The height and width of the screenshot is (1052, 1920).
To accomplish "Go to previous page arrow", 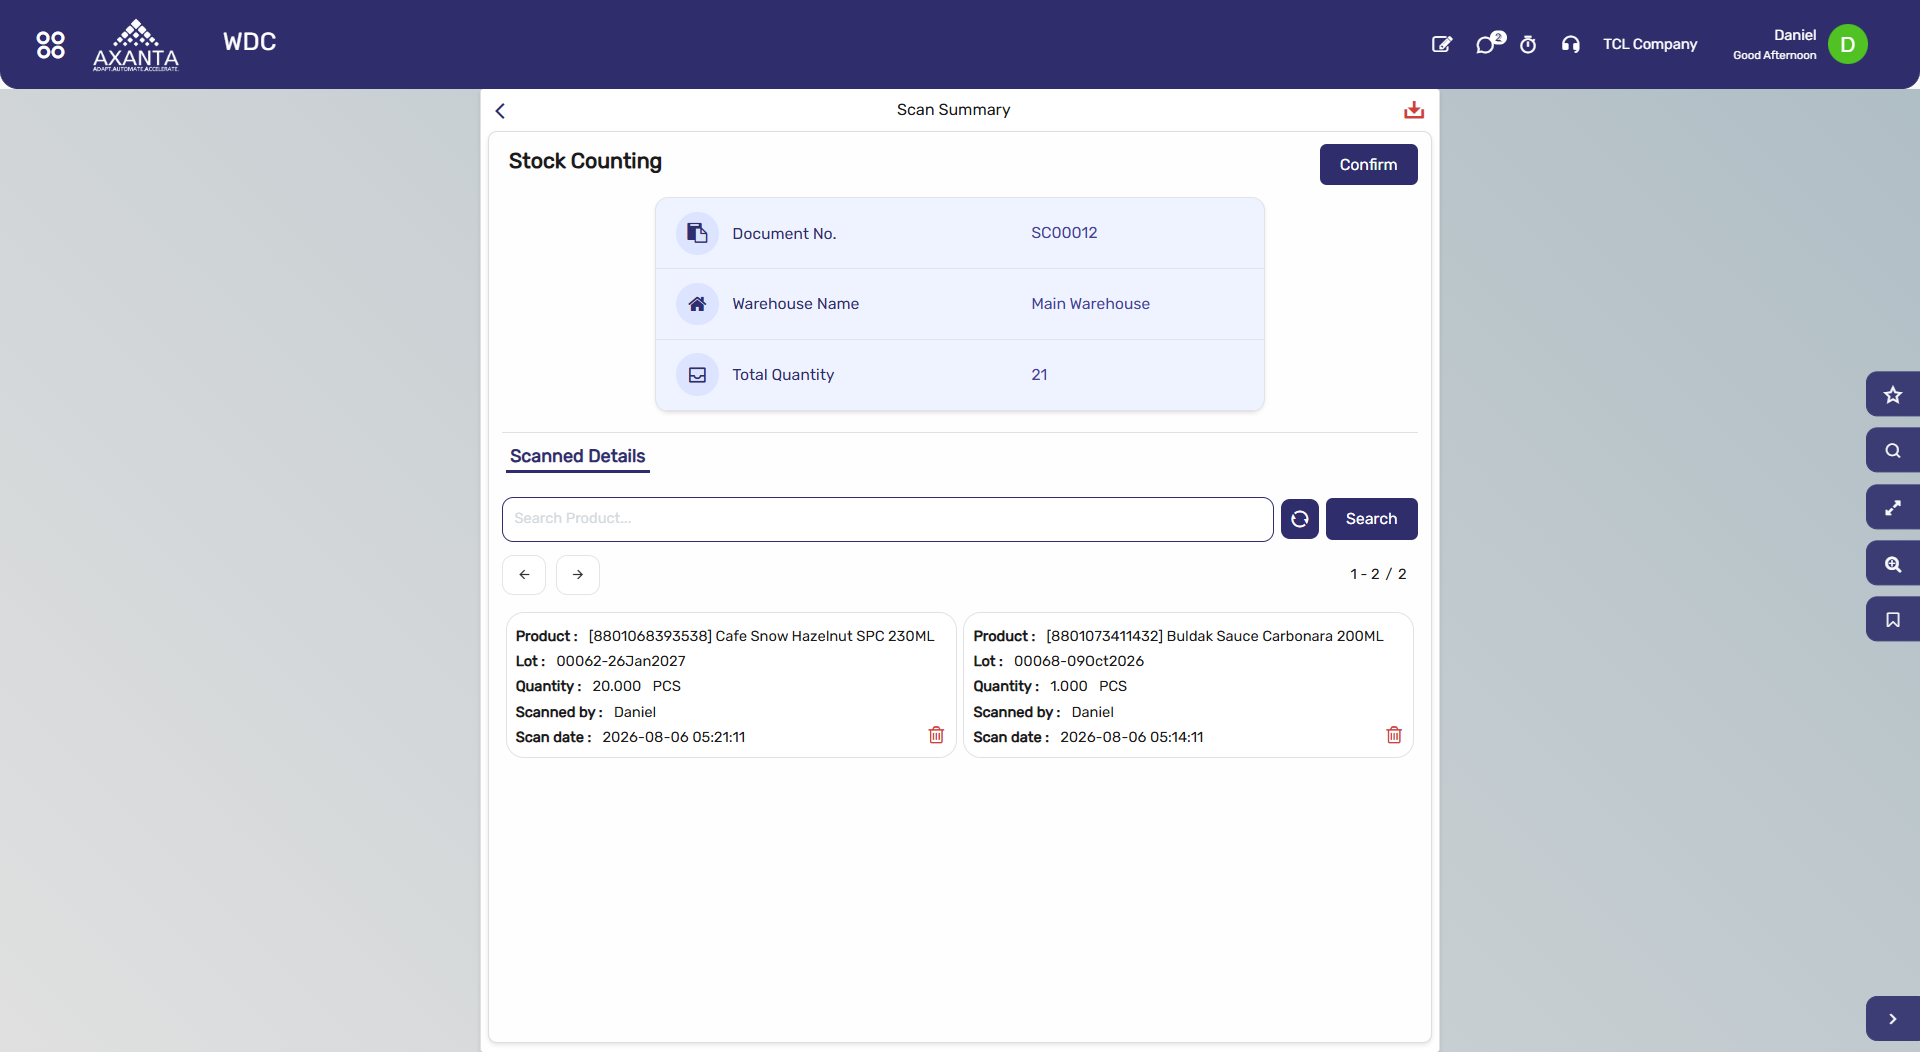I will 524,575.
